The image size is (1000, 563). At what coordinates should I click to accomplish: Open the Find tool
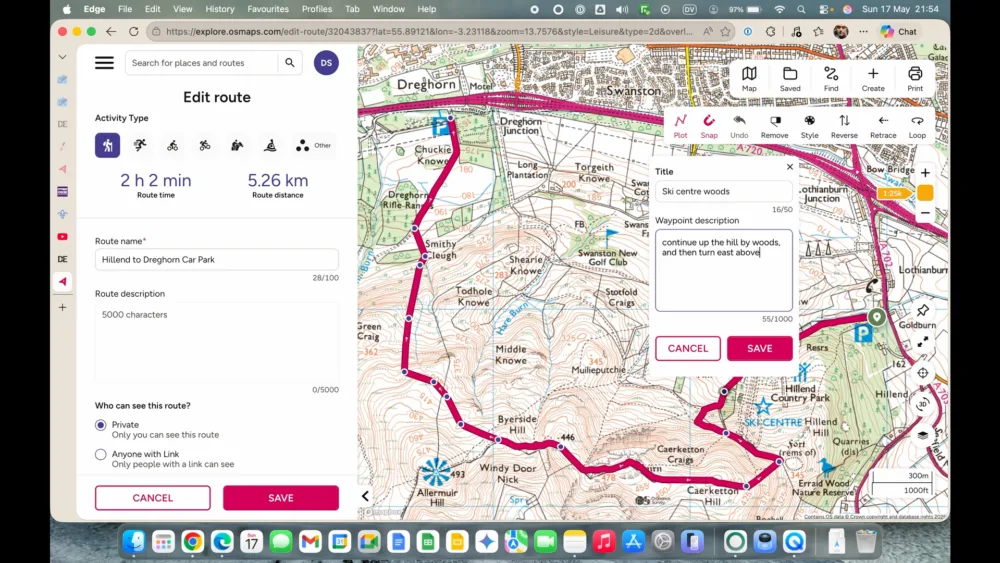click(x=831, y=79)
